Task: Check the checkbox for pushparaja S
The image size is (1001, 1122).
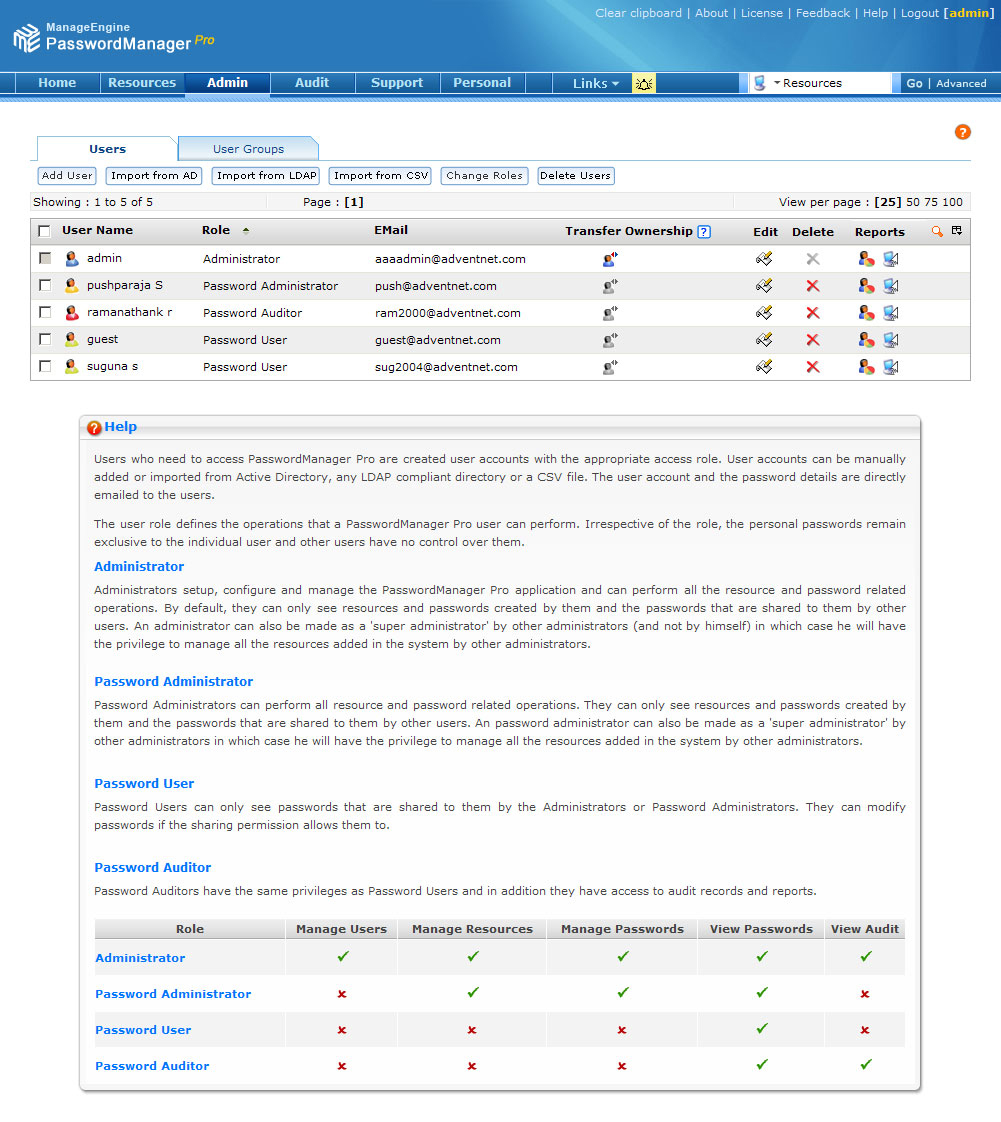Action: tap(45, 286)
